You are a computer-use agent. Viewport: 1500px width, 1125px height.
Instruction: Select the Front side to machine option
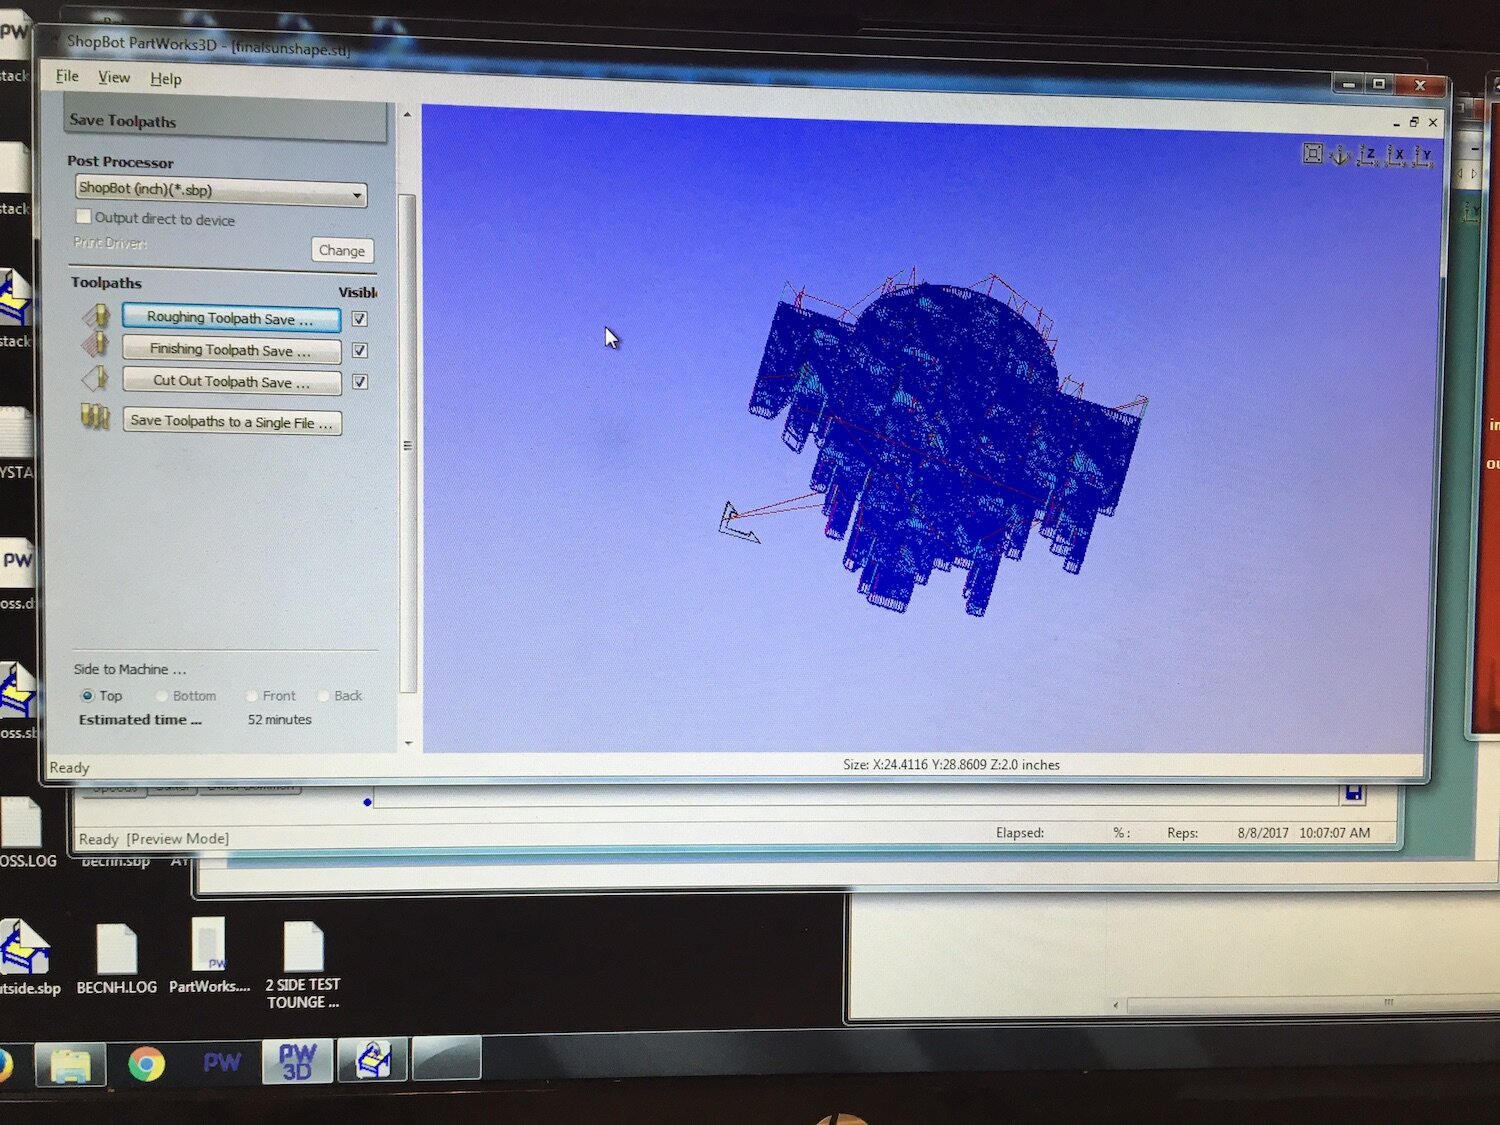pos(251,695)
